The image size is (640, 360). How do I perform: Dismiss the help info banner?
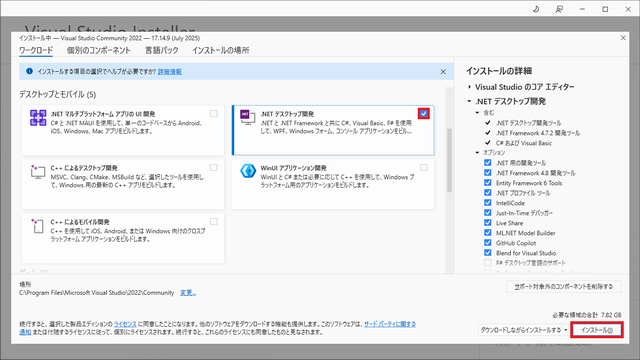tap(443, 72)
